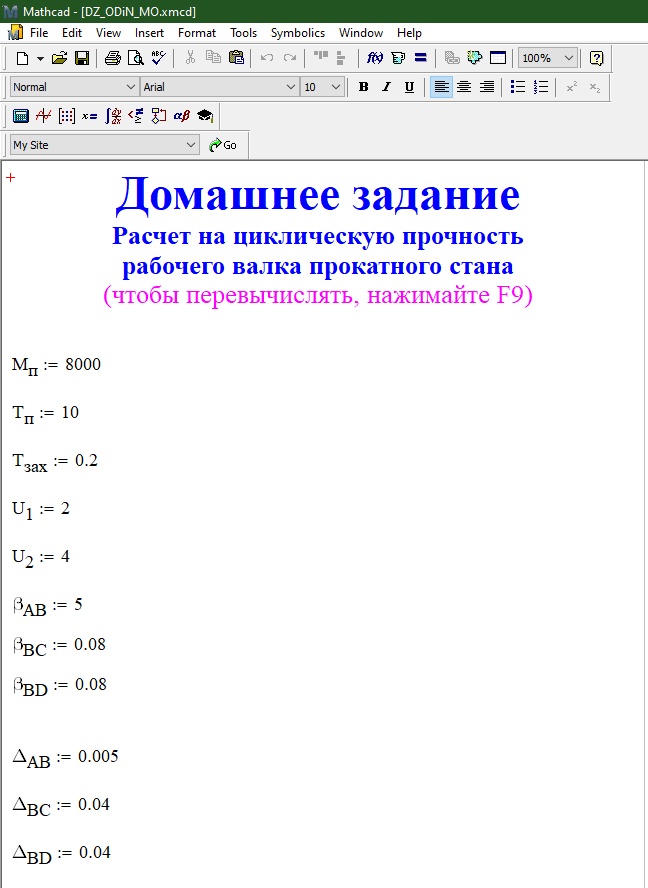
Task: Open the Insert menu
Action: [x=150, y=33]
